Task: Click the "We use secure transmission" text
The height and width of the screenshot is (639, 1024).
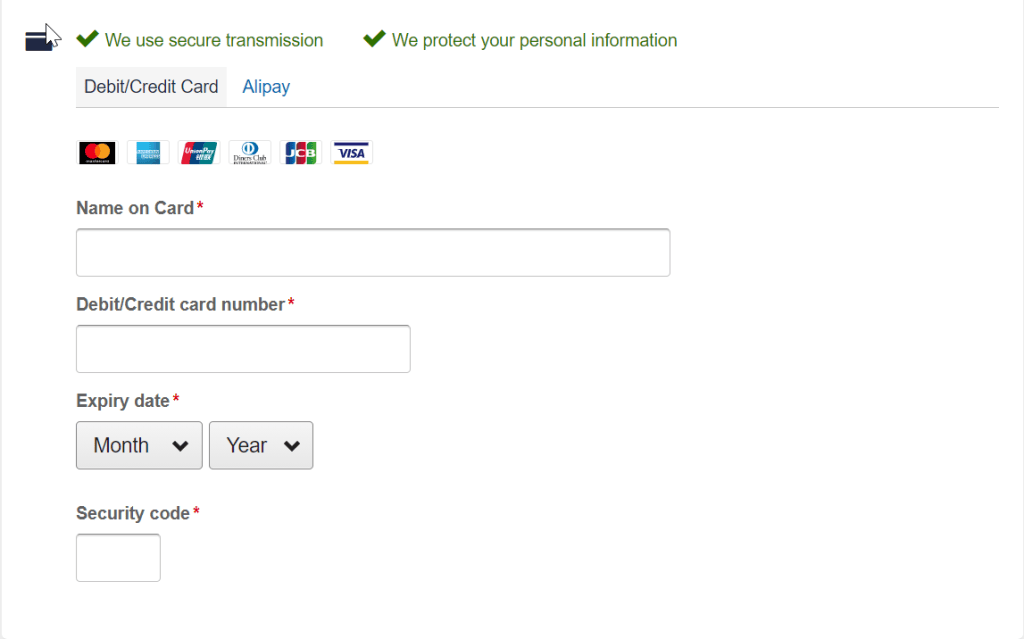Action: pyautogui.click(x=214, y=41)
